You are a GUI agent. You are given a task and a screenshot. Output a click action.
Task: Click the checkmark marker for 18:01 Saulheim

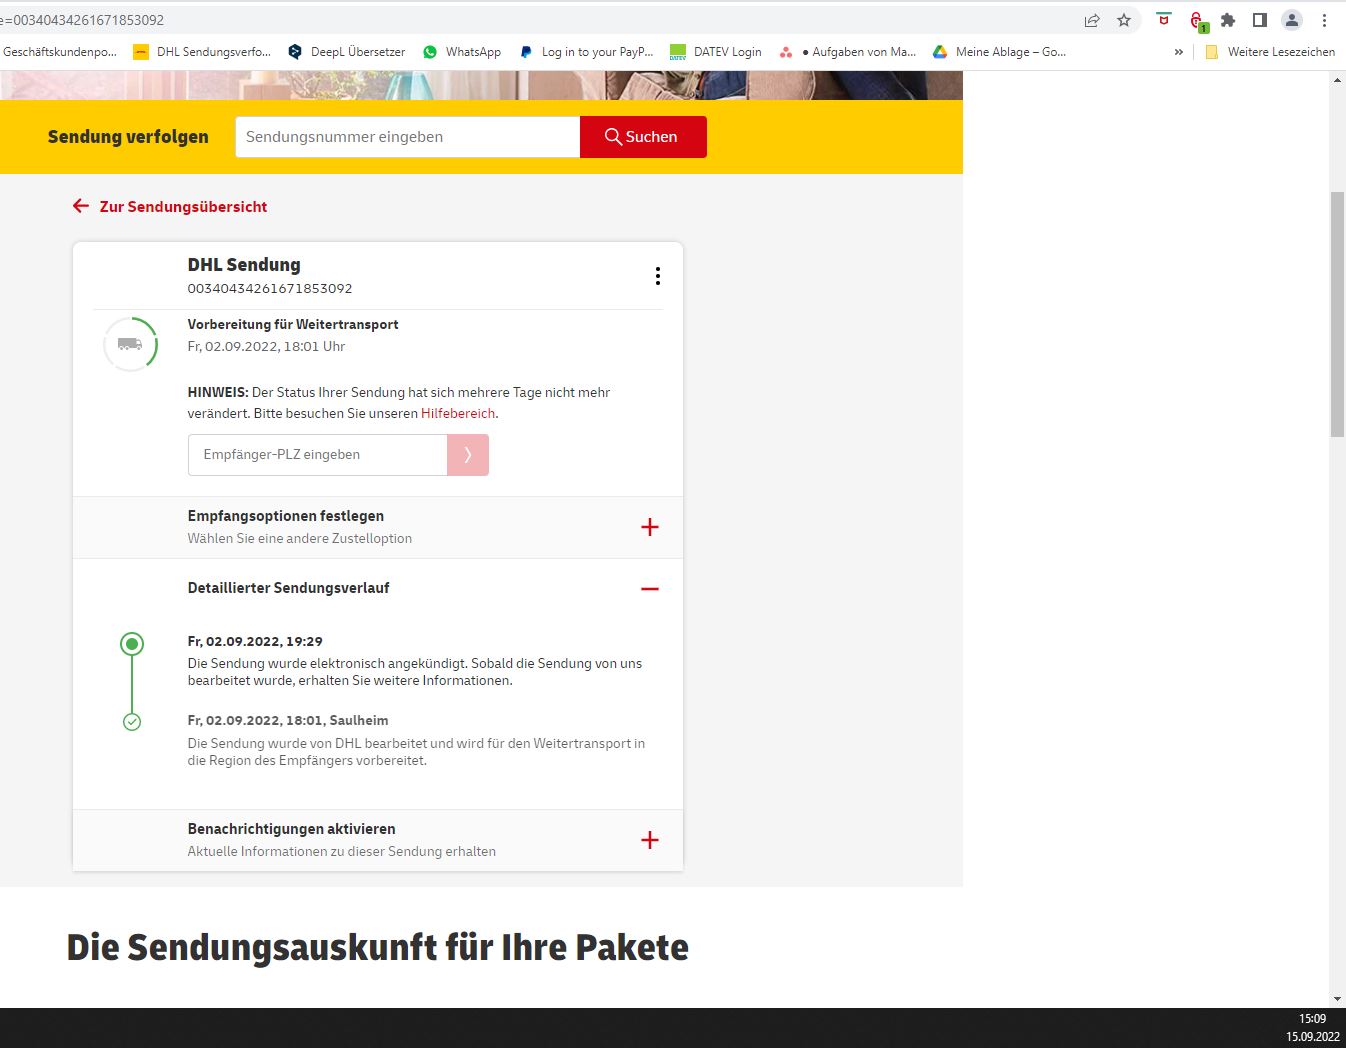click(132, 722)
